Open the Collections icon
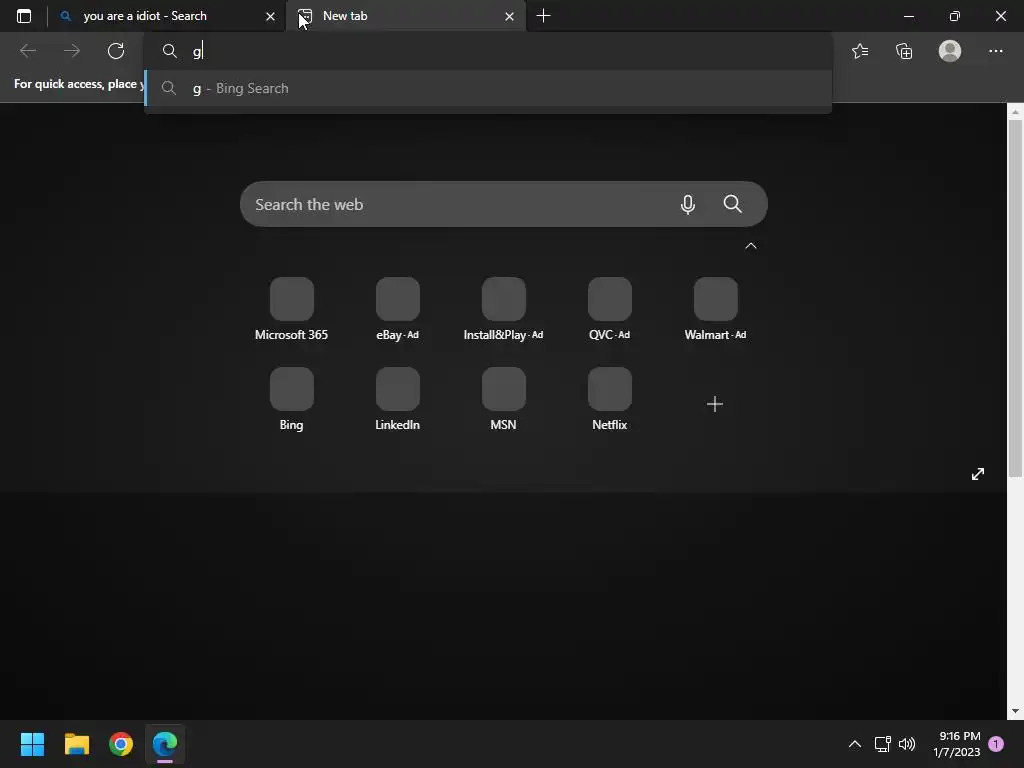The width and height of the screenshot is (1024, 768). coord(904,51)
